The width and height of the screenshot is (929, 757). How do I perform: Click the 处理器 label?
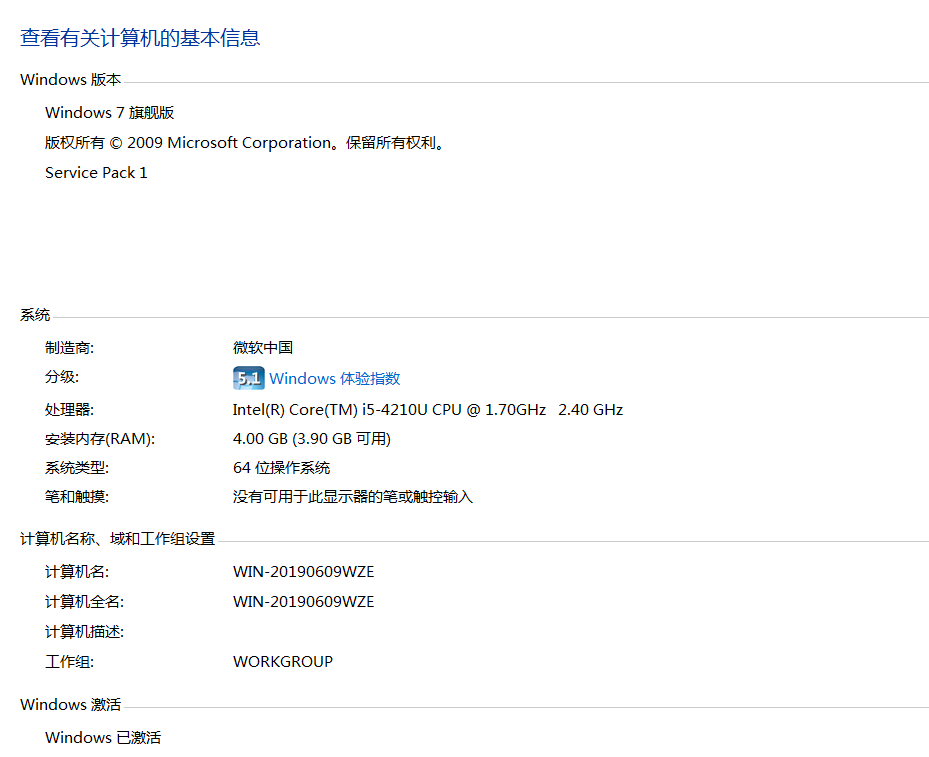(69, 410)
